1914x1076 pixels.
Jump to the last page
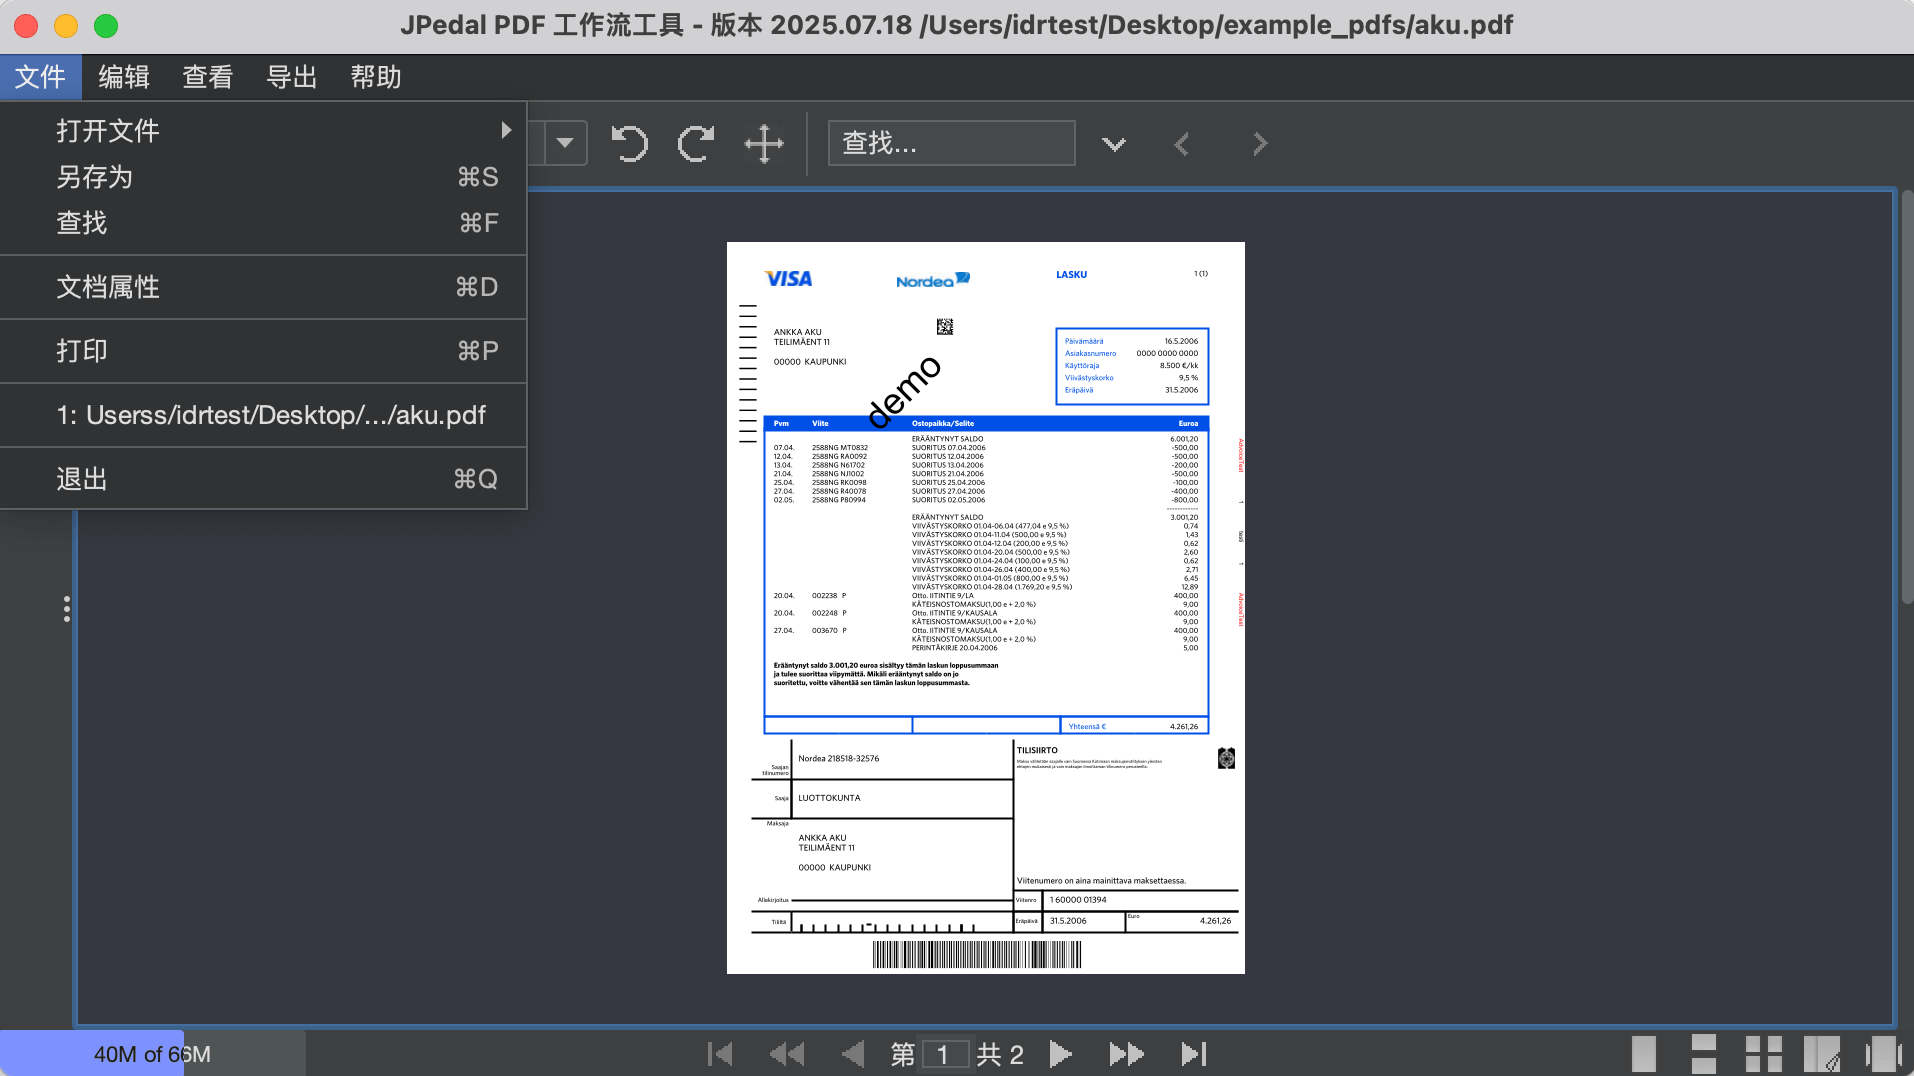tap(1194, 1054)
